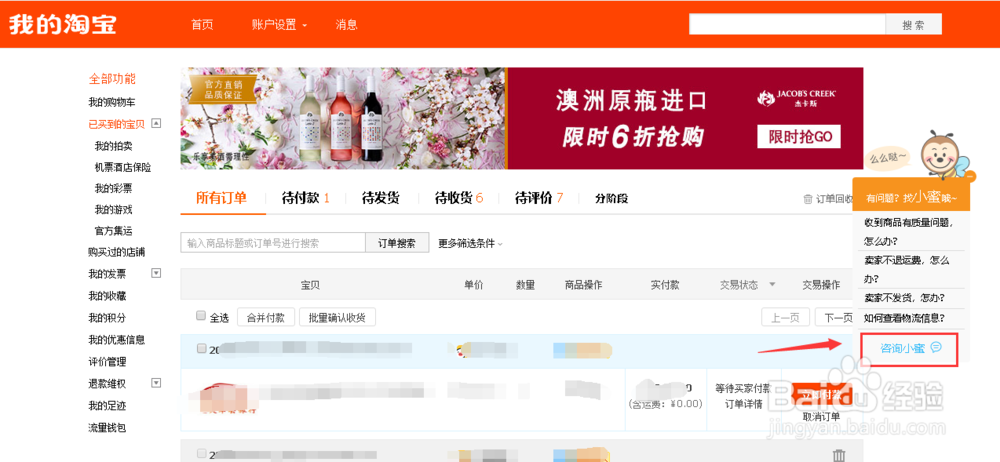Switch to the 待评价 tab
The image size is (1000, 462).
coord(539,198)
